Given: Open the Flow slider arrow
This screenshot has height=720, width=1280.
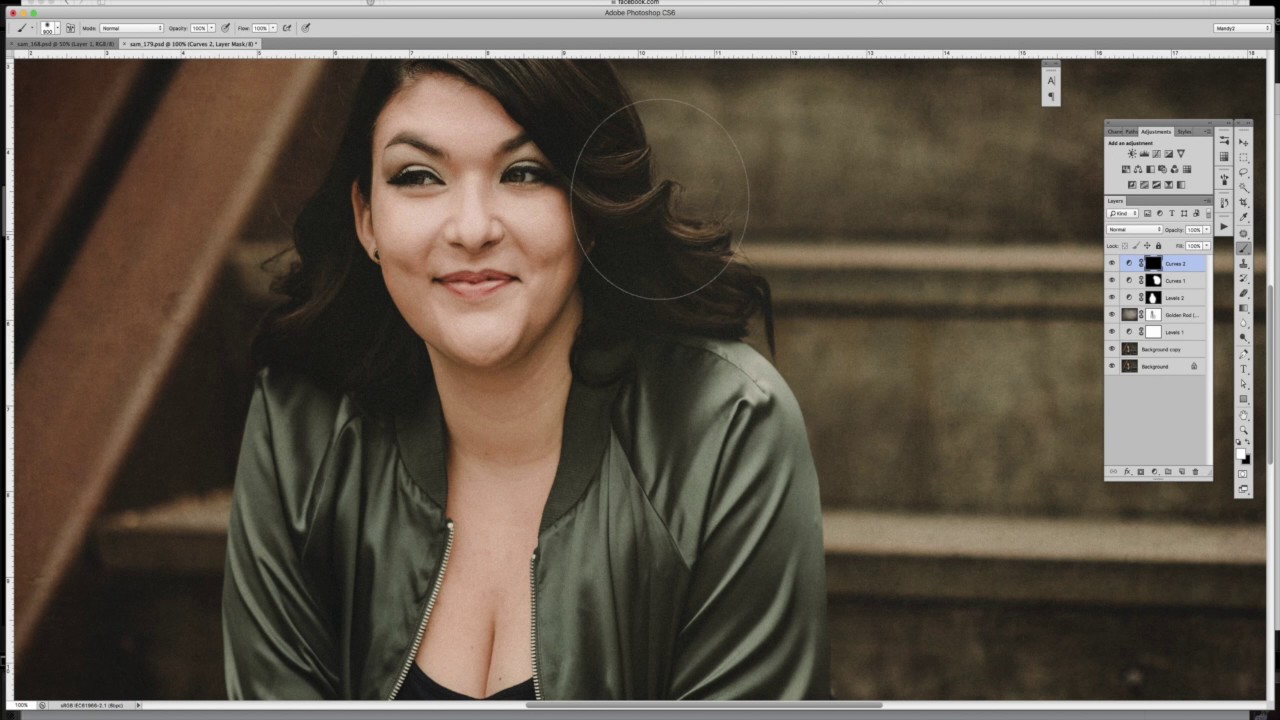Looking at the screenshot, I should [273, 28].
